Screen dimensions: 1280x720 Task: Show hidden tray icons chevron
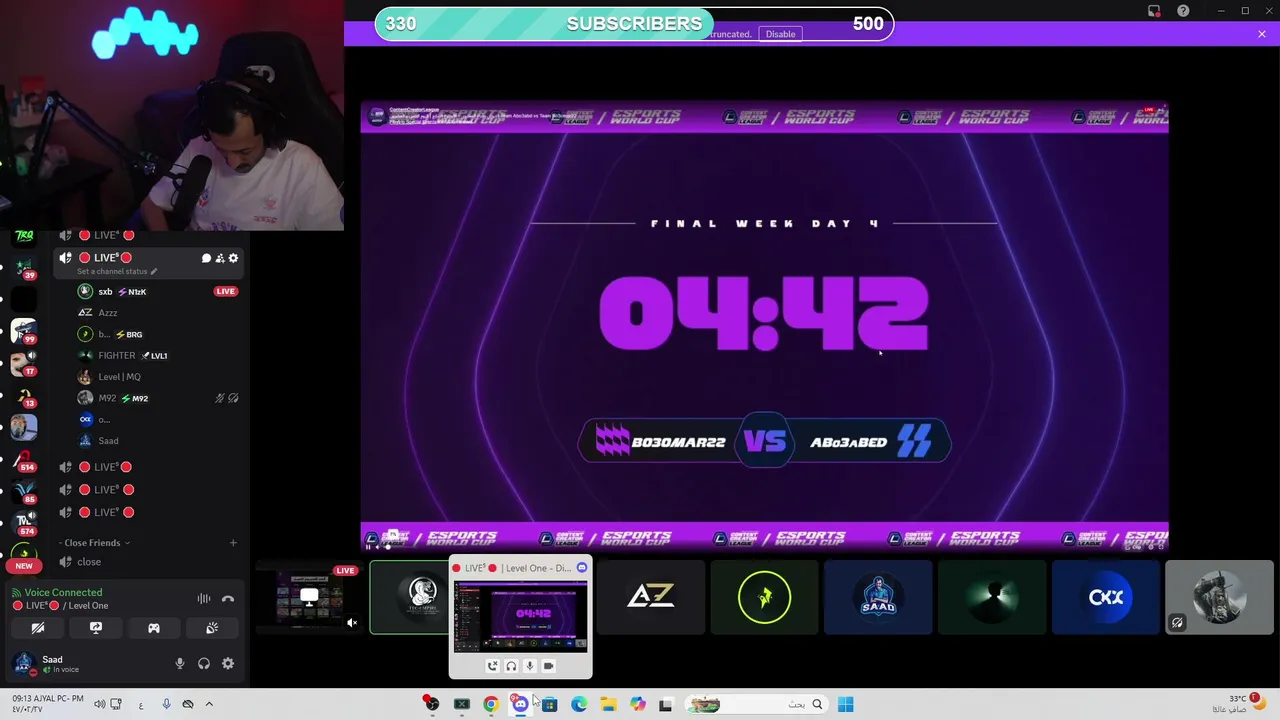pyautogui.click(x=209, y=704)
